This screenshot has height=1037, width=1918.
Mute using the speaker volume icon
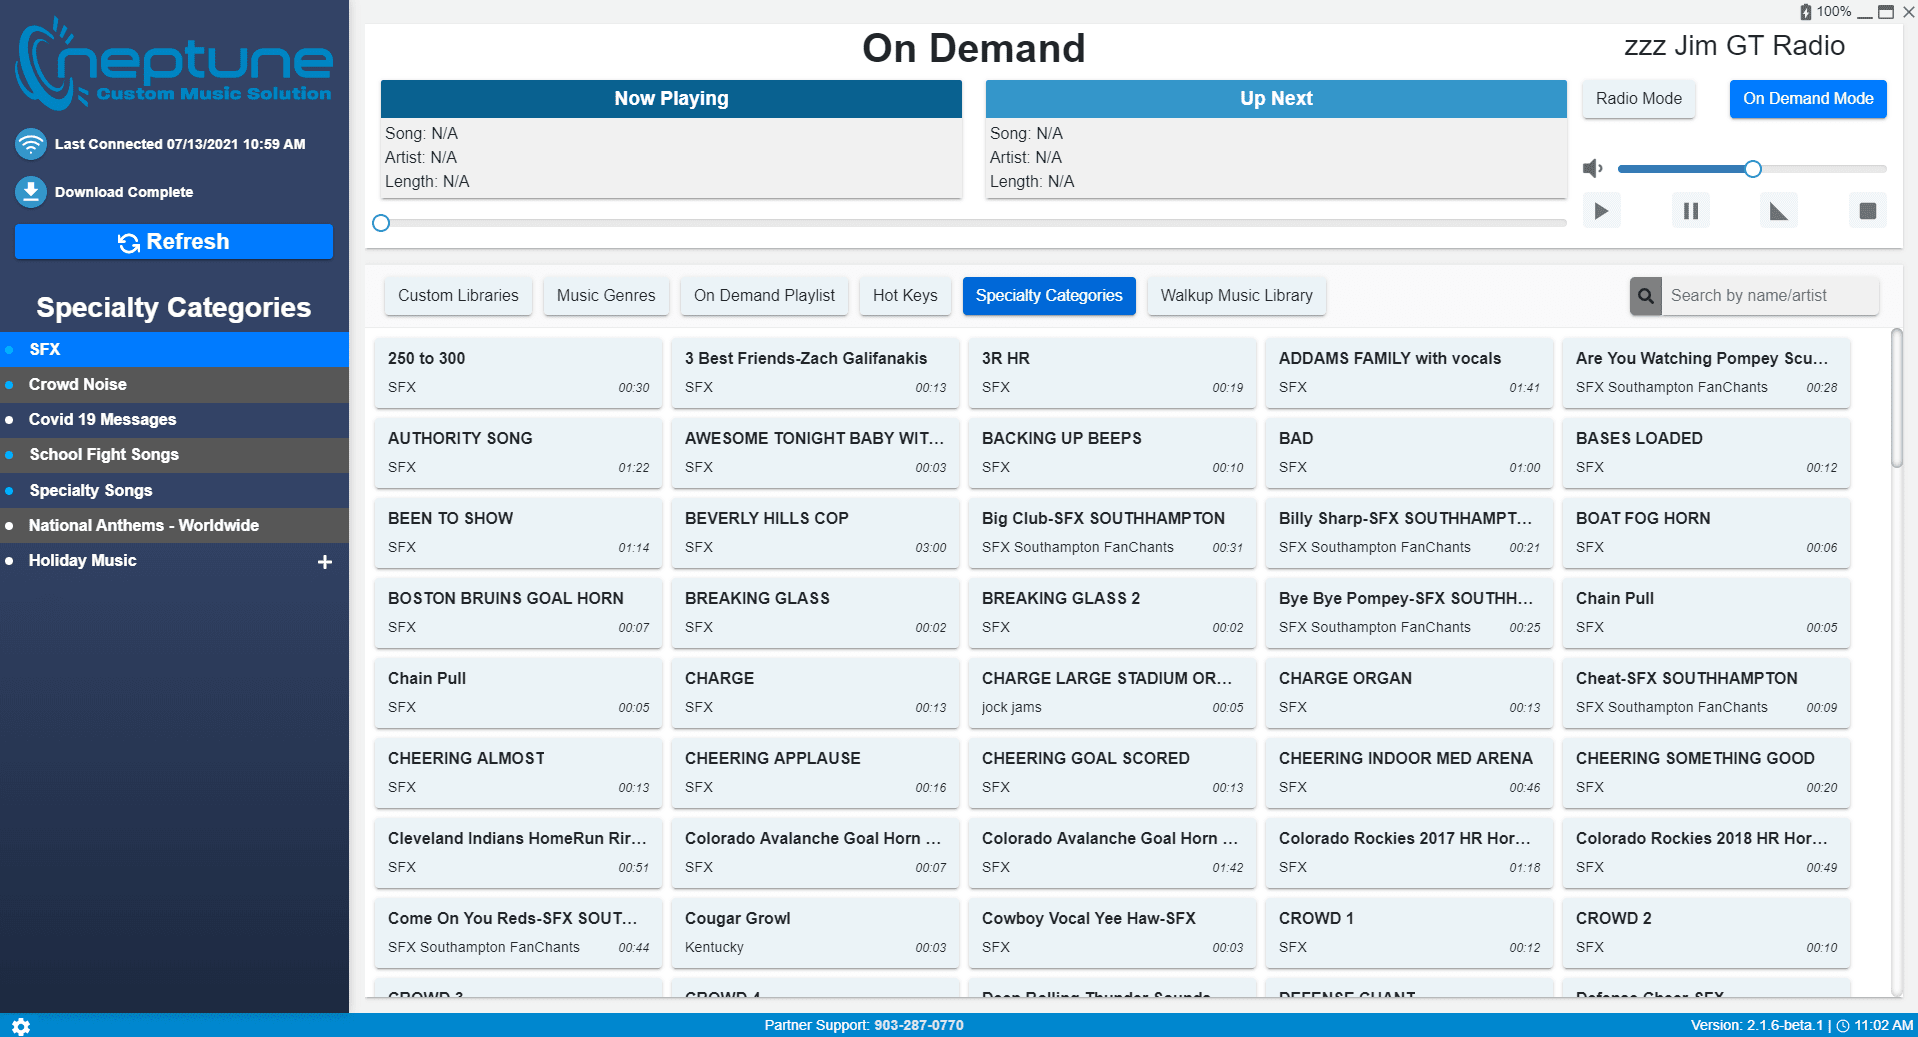(x=1593, y=169)
